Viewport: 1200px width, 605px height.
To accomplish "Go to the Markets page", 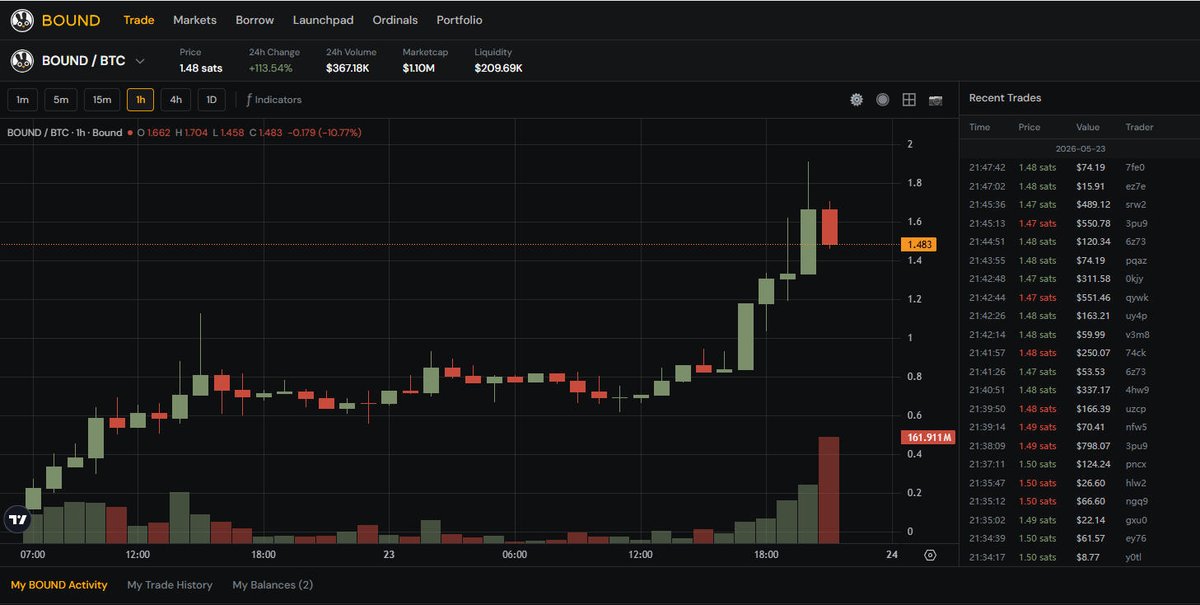I will click(195, 20).
